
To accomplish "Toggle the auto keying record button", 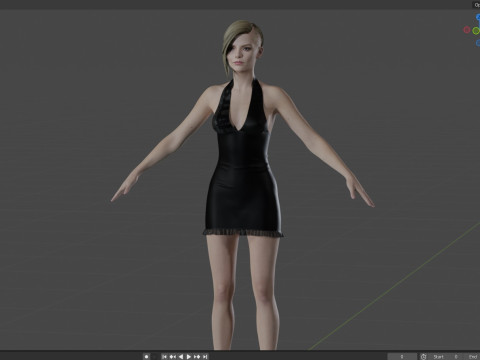I will 146,357.
